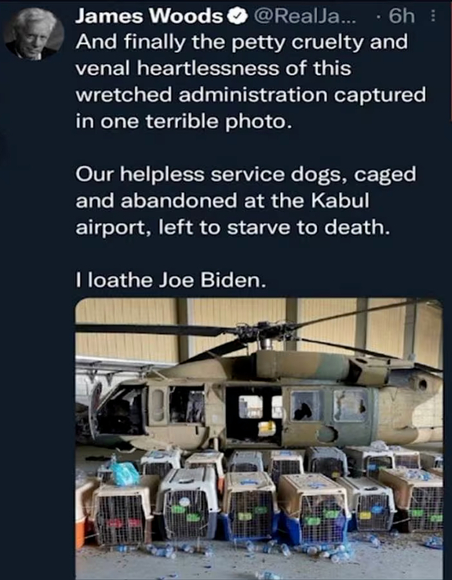
Task: Open the @RealJa... handle link
Action: (303, 16)
